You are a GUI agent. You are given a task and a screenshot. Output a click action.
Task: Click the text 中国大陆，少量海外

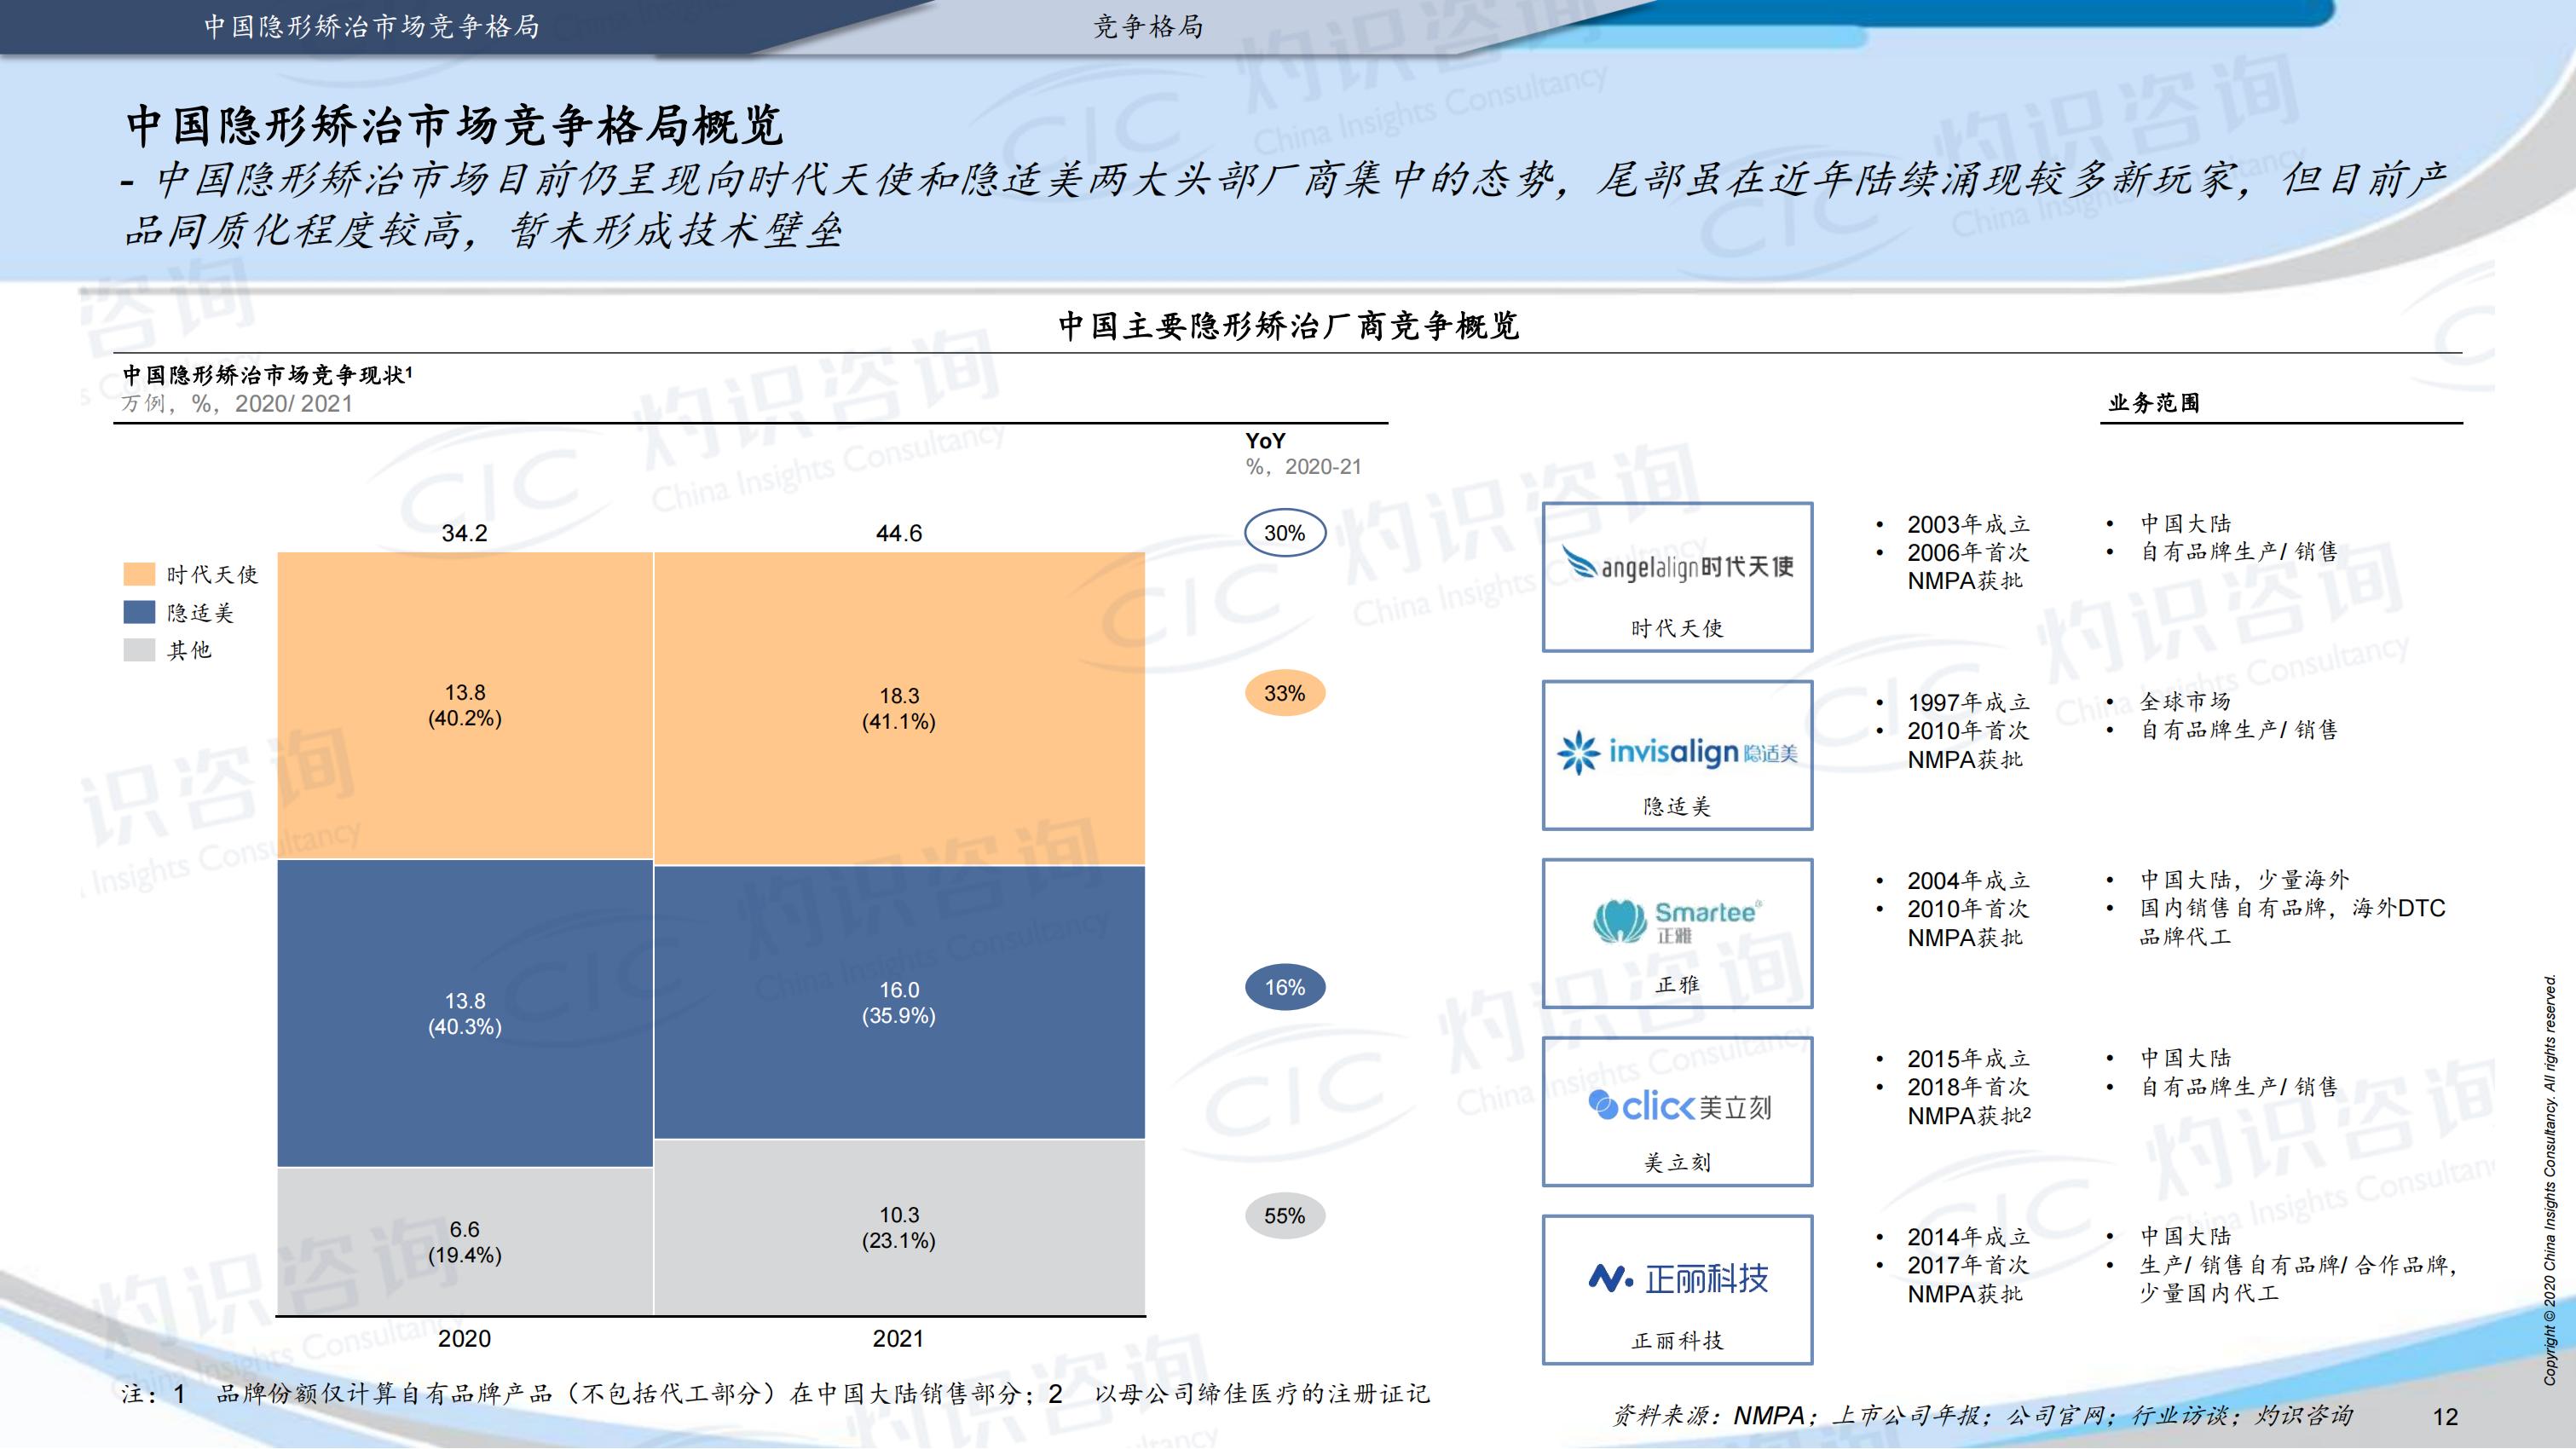2244,879
